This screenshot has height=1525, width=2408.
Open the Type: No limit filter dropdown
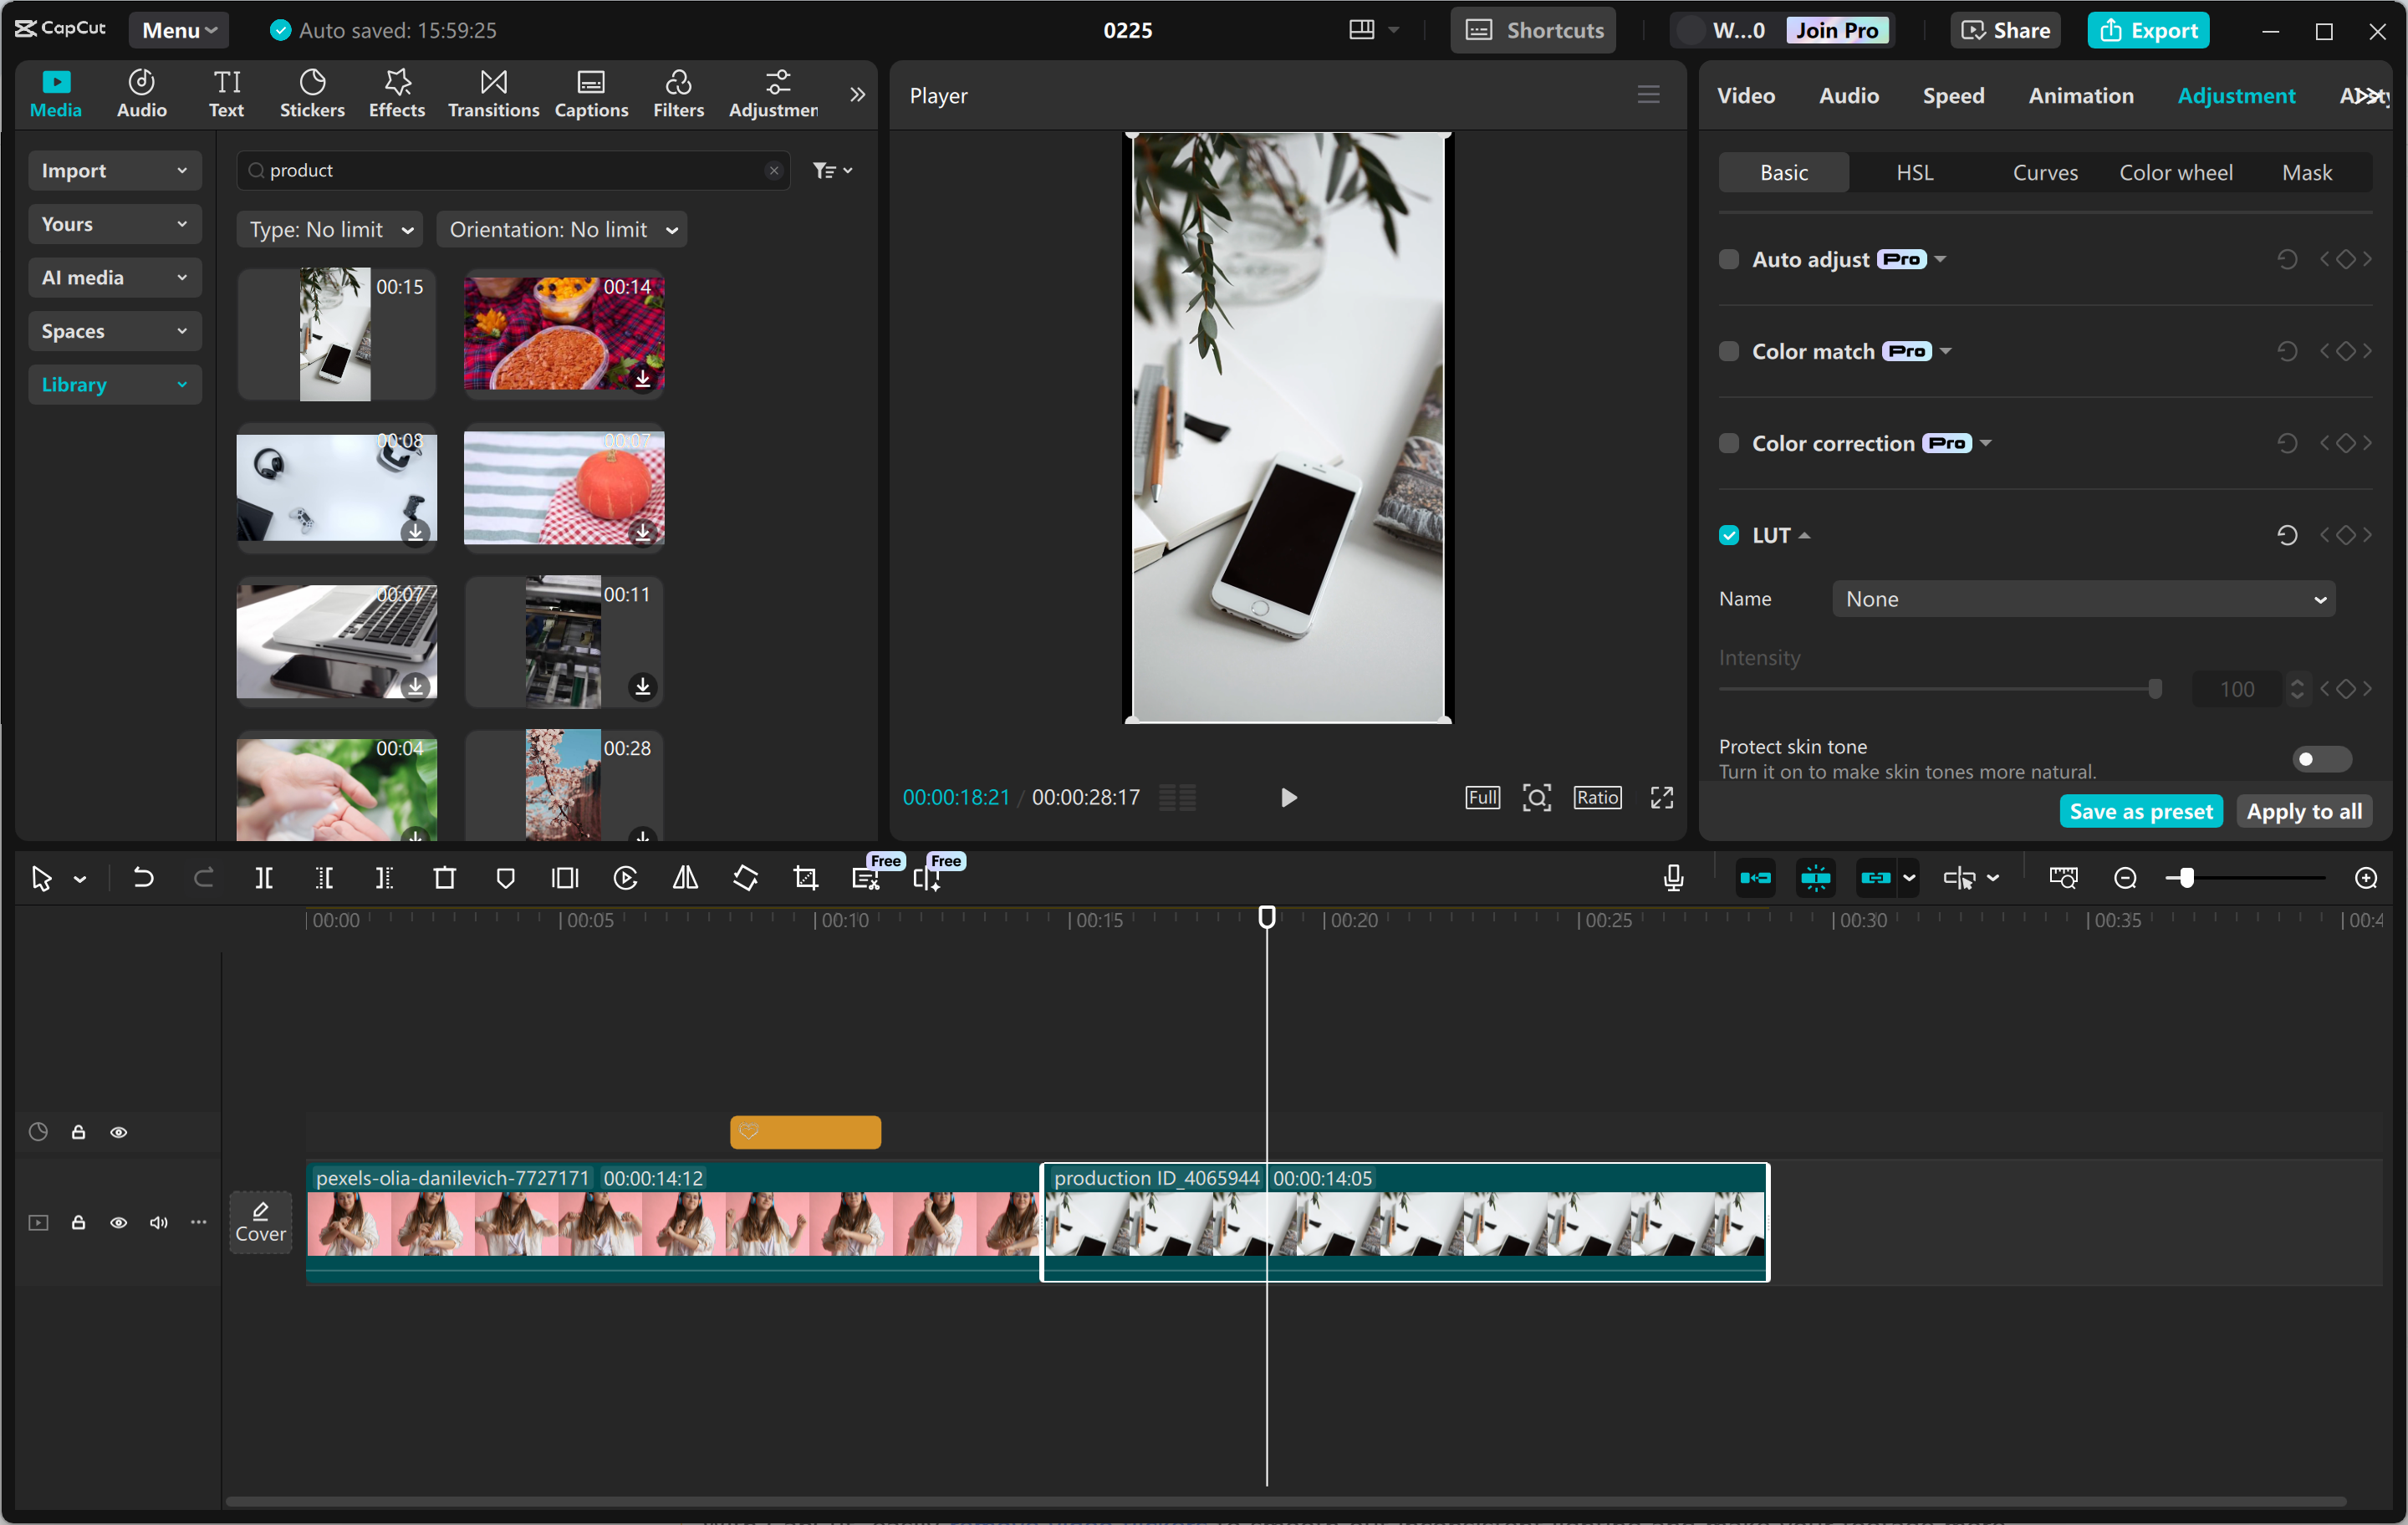[x=329, y=229]
